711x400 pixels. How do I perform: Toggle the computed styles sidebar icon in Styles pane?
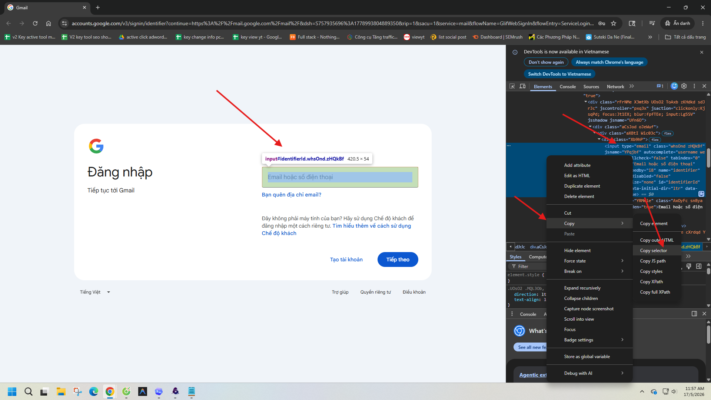699,267
